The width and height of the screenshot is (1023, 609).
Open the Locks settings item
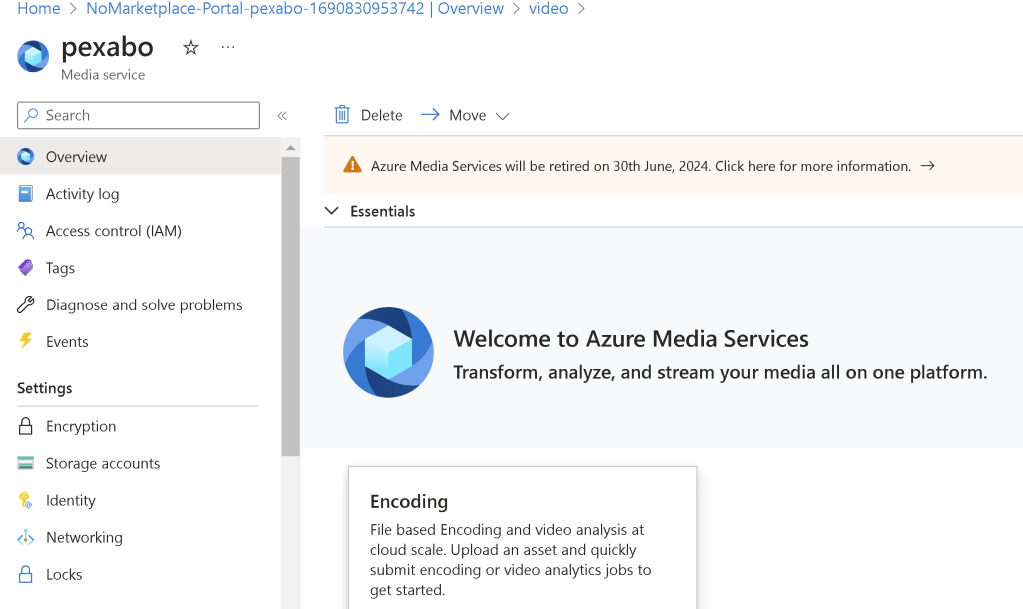tap(140, 574)
